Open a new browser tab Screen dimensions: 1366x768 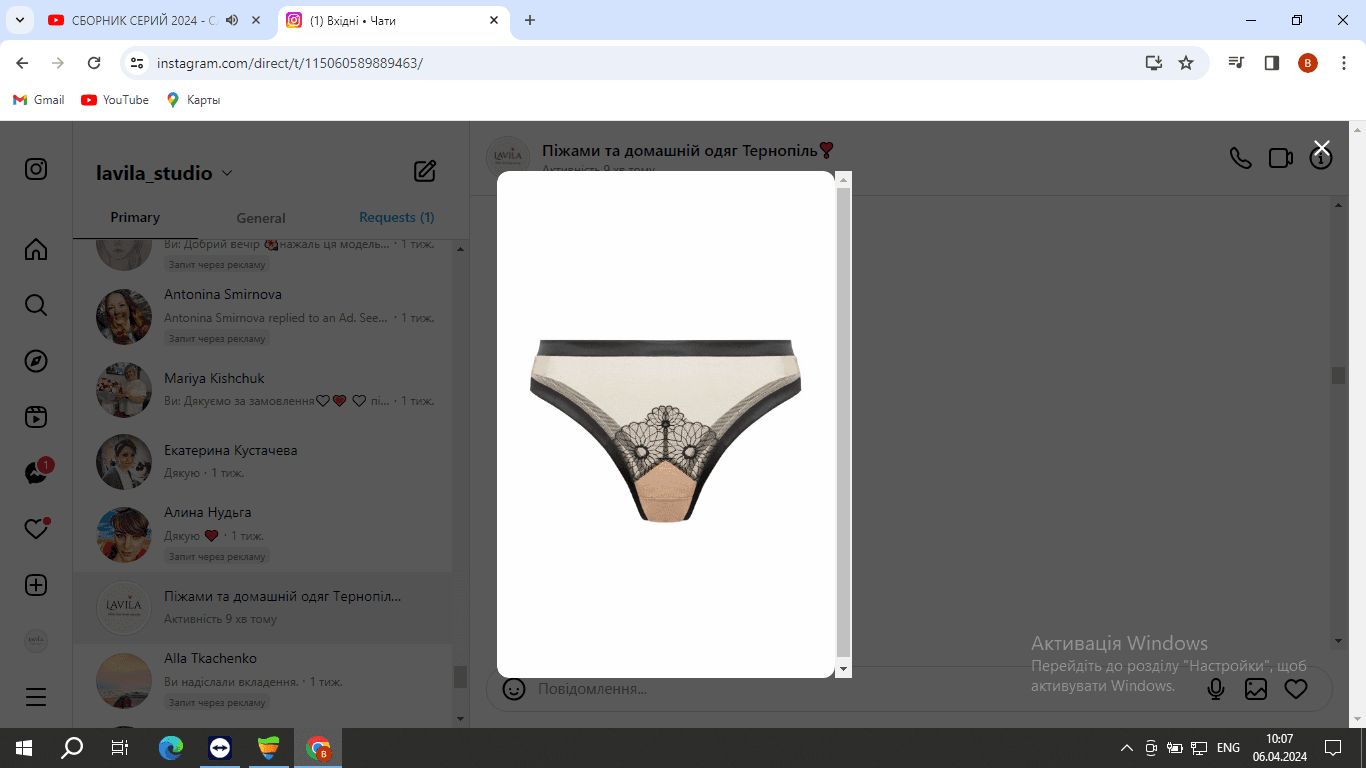530,20
